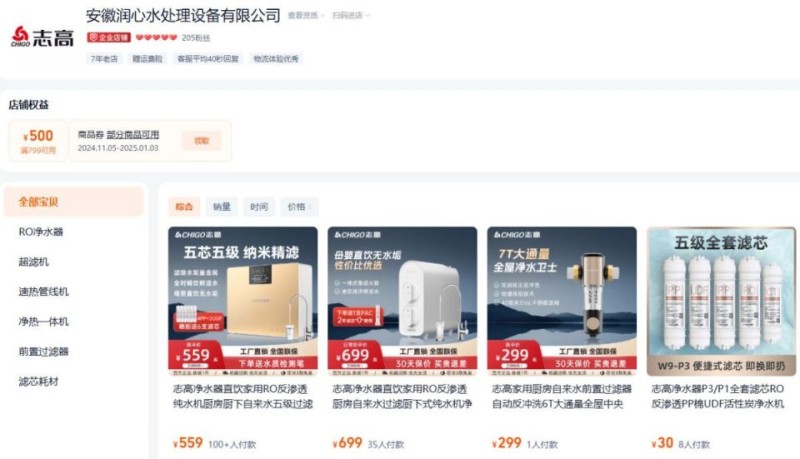
Task: Click the red hearts store rating
Action: click(x=156, y=37)
